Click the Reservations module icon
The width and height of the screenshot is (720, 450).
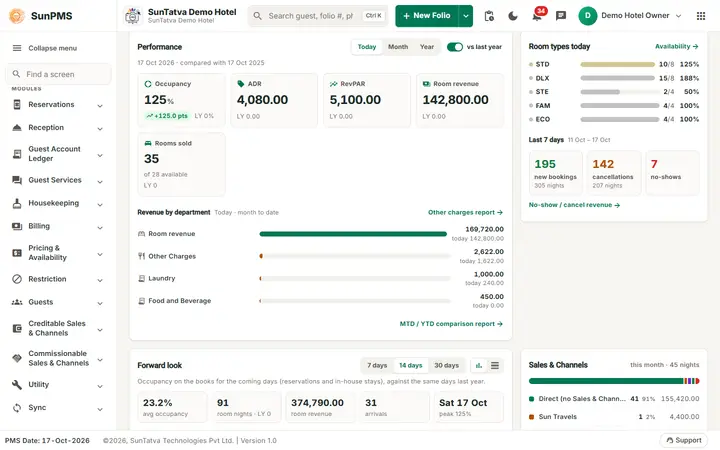click(x=17, y=105)
